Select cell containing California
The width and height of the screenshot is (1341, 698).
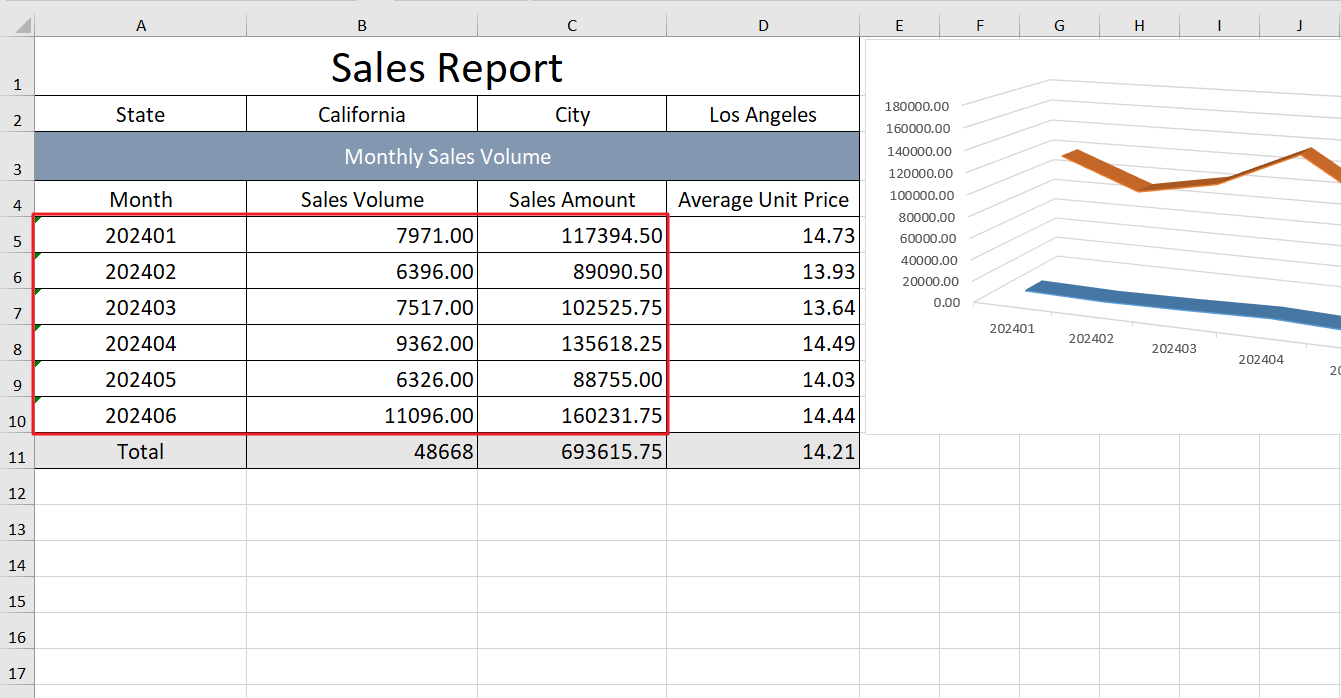pos(361,115)
